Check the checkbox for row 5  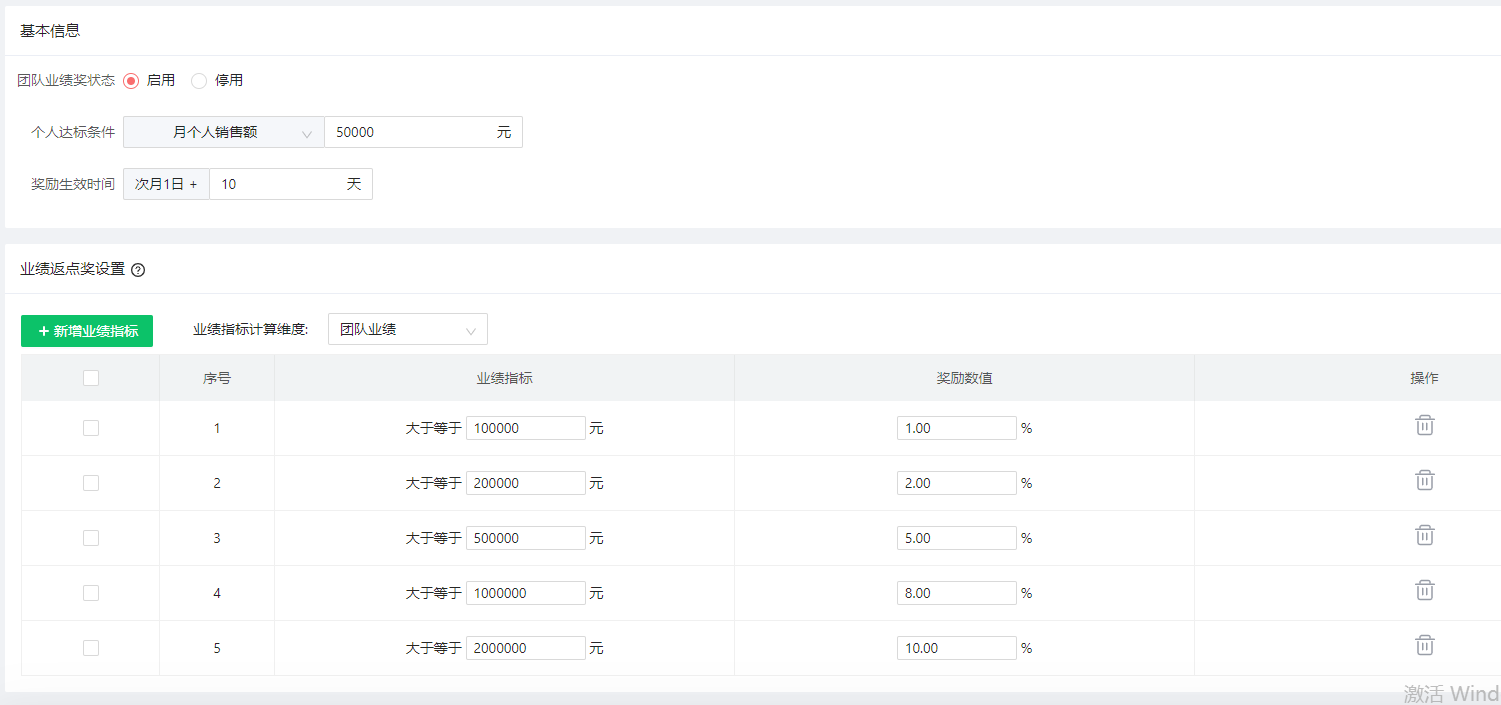click(91, 648)
